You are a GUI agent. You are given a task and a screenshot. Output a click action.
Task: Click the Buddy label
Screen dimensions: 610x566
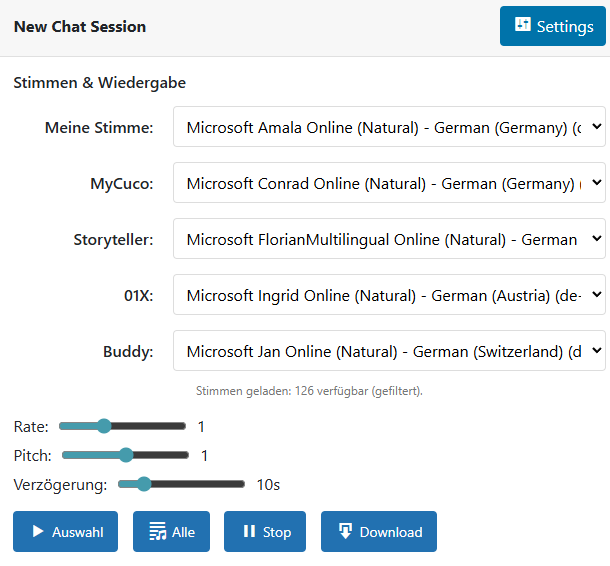[x=128, y=352]
